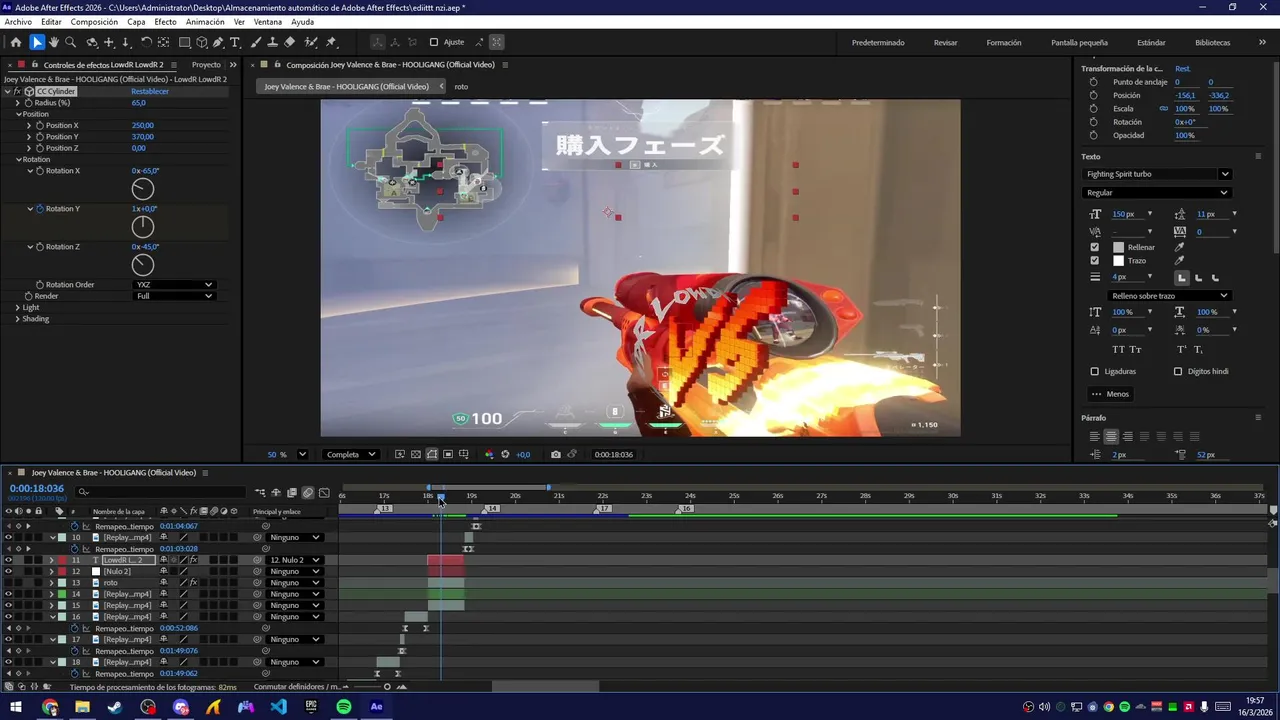The image size is (1280, 720).
Task: Toggle motion blur switch in timeline header
Action: point(308,493)
